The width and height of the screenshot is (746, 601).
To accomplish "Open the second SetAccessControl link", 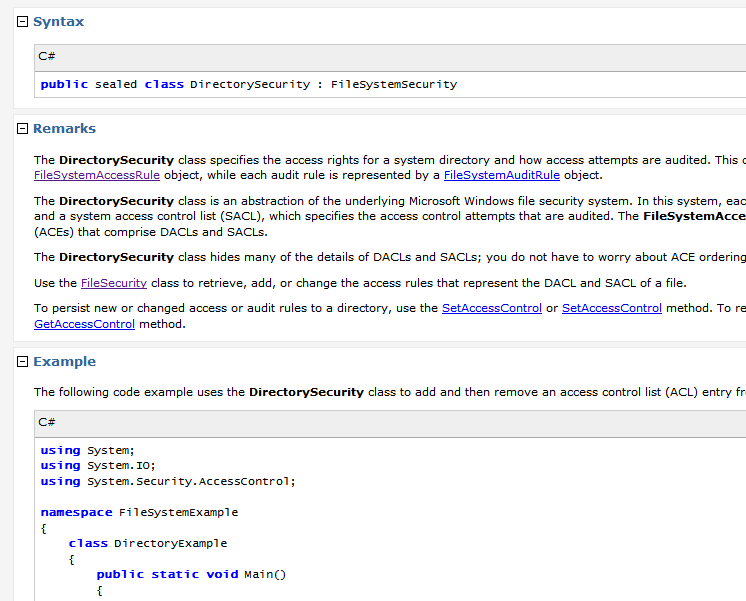I will (x=612, y=308).
